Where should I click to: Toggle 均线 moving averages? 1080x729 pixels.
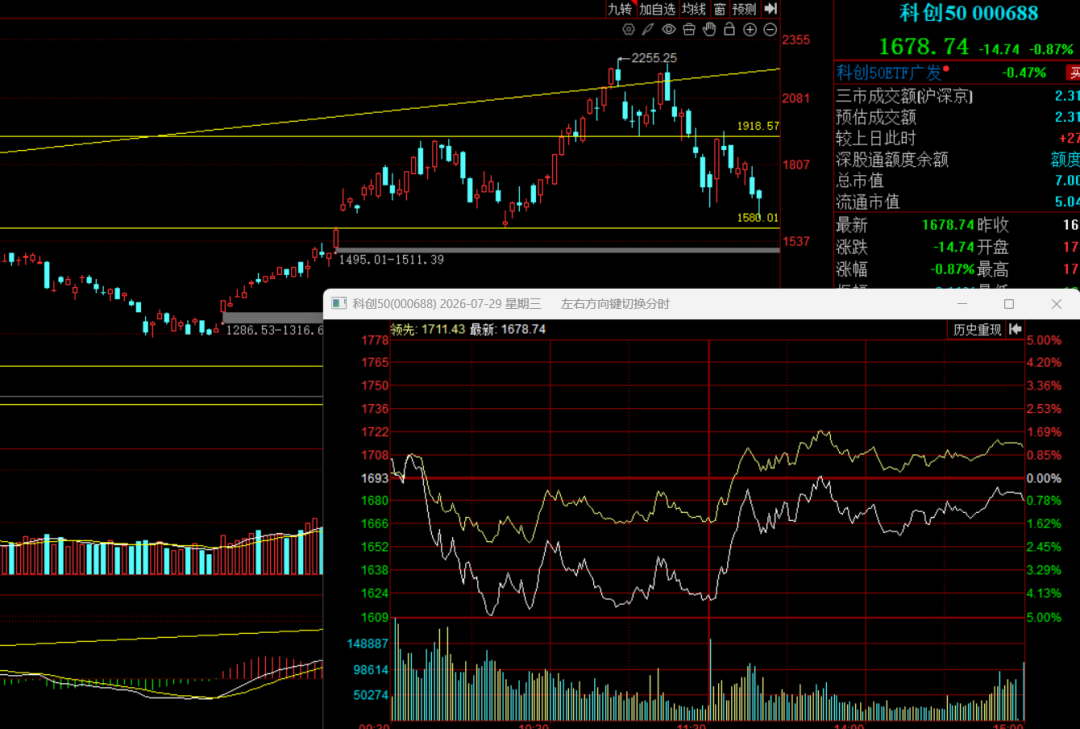click(x=694, y=9)
